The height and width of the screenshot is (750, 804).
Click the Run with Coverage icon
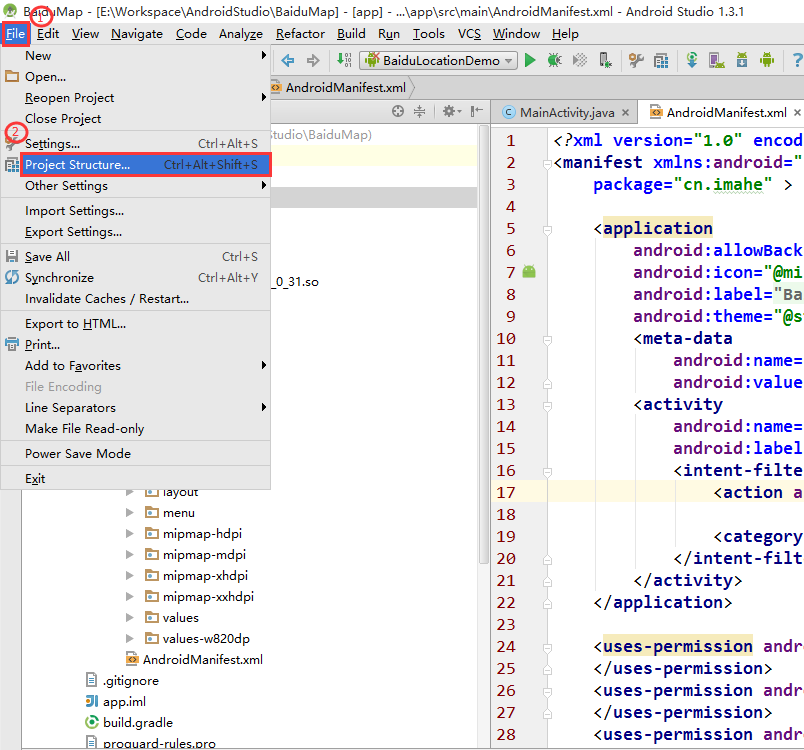pyautogui.click(x=579, y=60)
